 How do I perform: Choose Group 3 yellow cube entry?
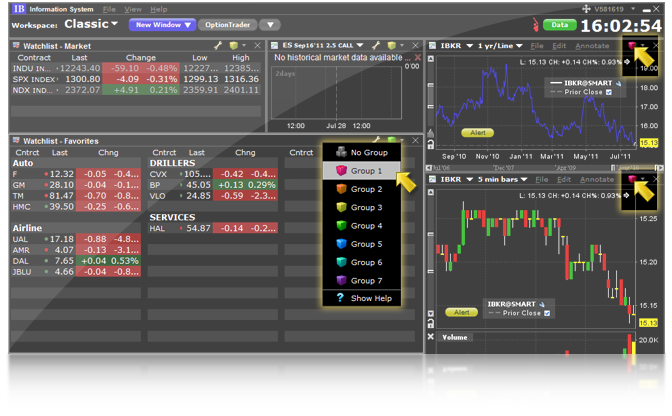pyautogui.click(x=362, y=207)
